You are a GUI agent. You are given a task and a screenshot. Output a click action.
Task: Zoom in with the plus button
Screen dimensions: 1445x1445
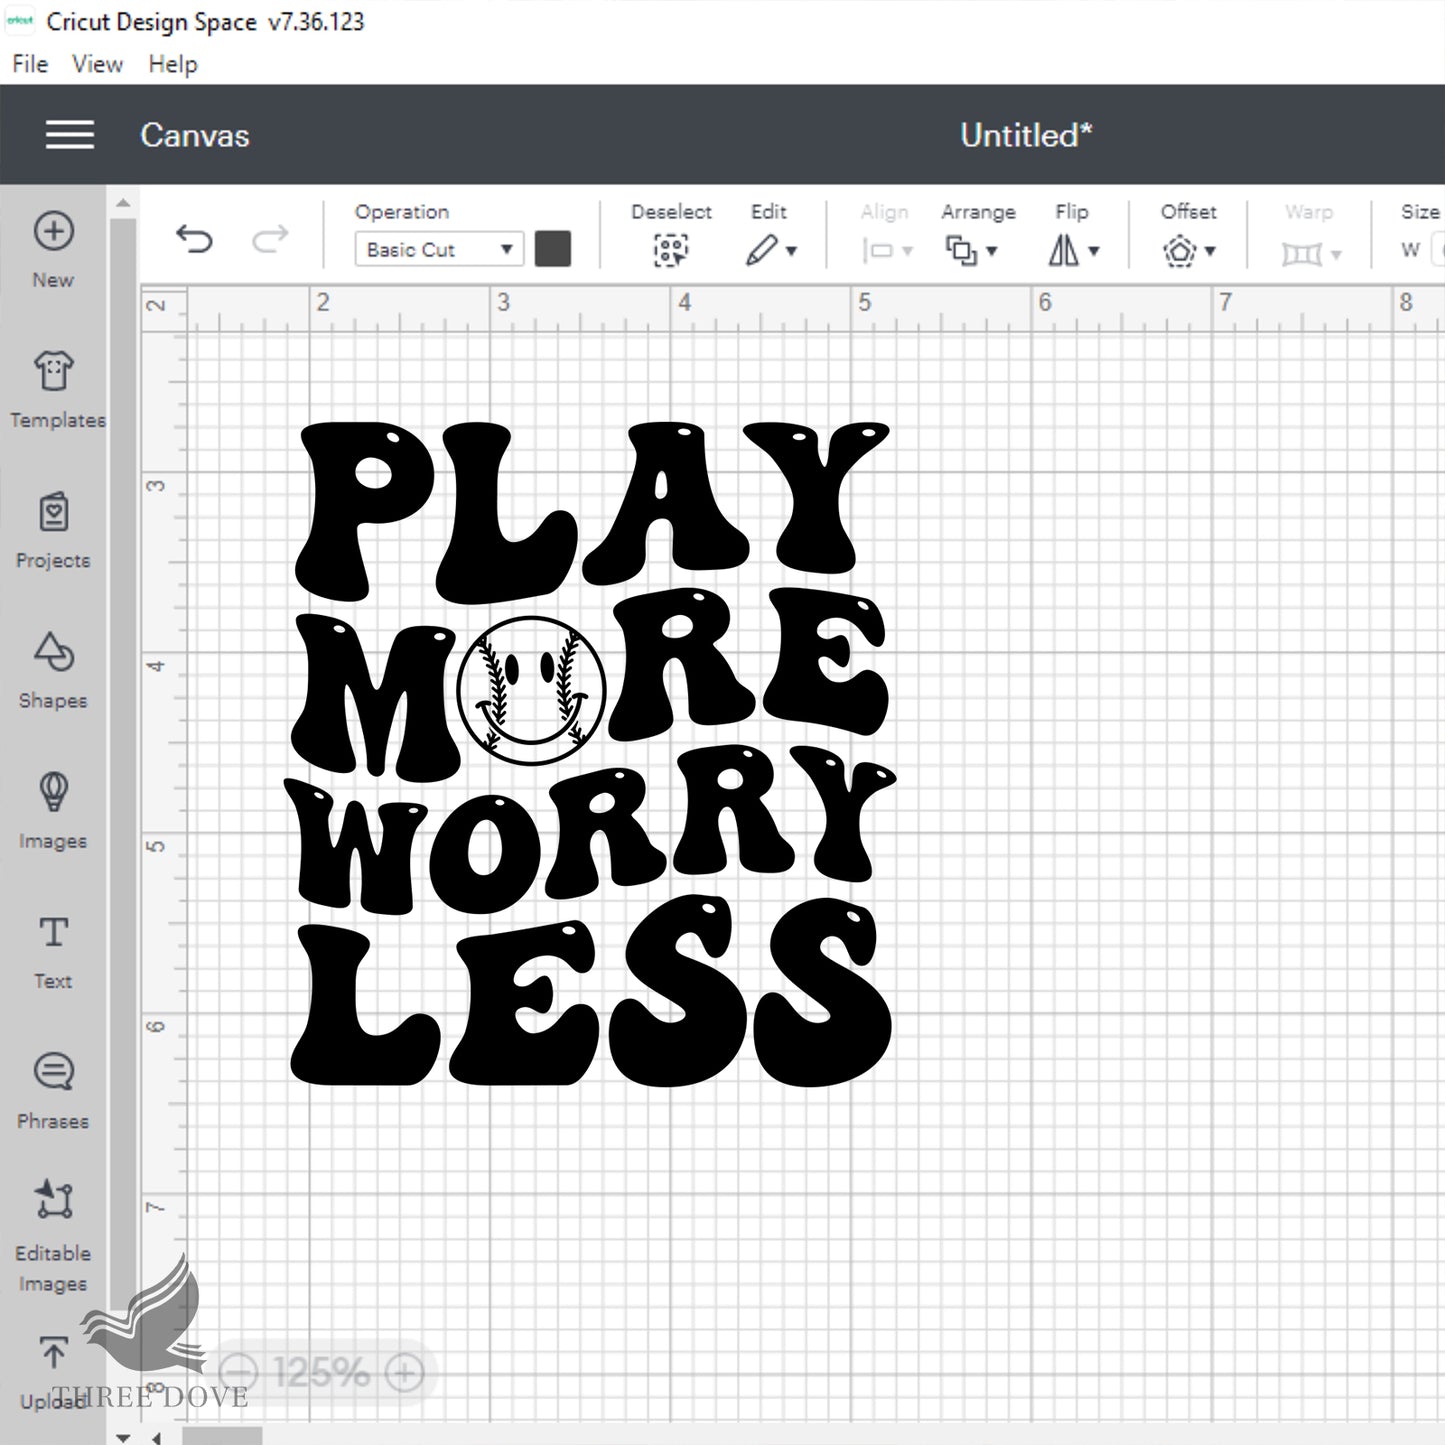point(404,1372)
